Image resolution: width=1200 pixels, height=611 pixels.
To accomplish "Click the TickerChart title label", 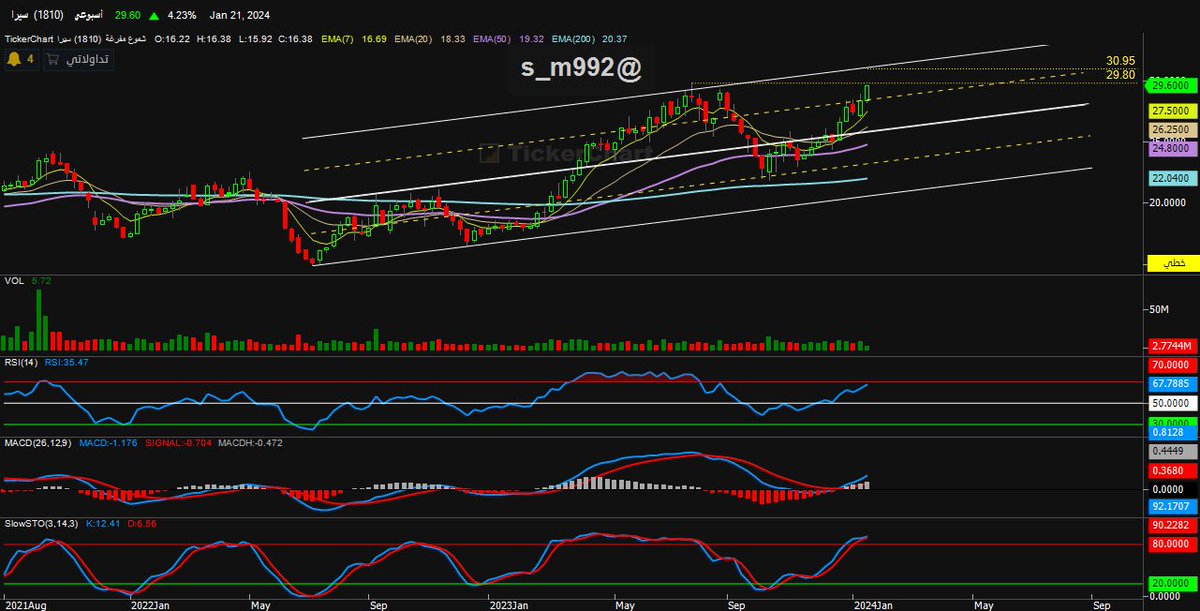I will pos(31,38).
